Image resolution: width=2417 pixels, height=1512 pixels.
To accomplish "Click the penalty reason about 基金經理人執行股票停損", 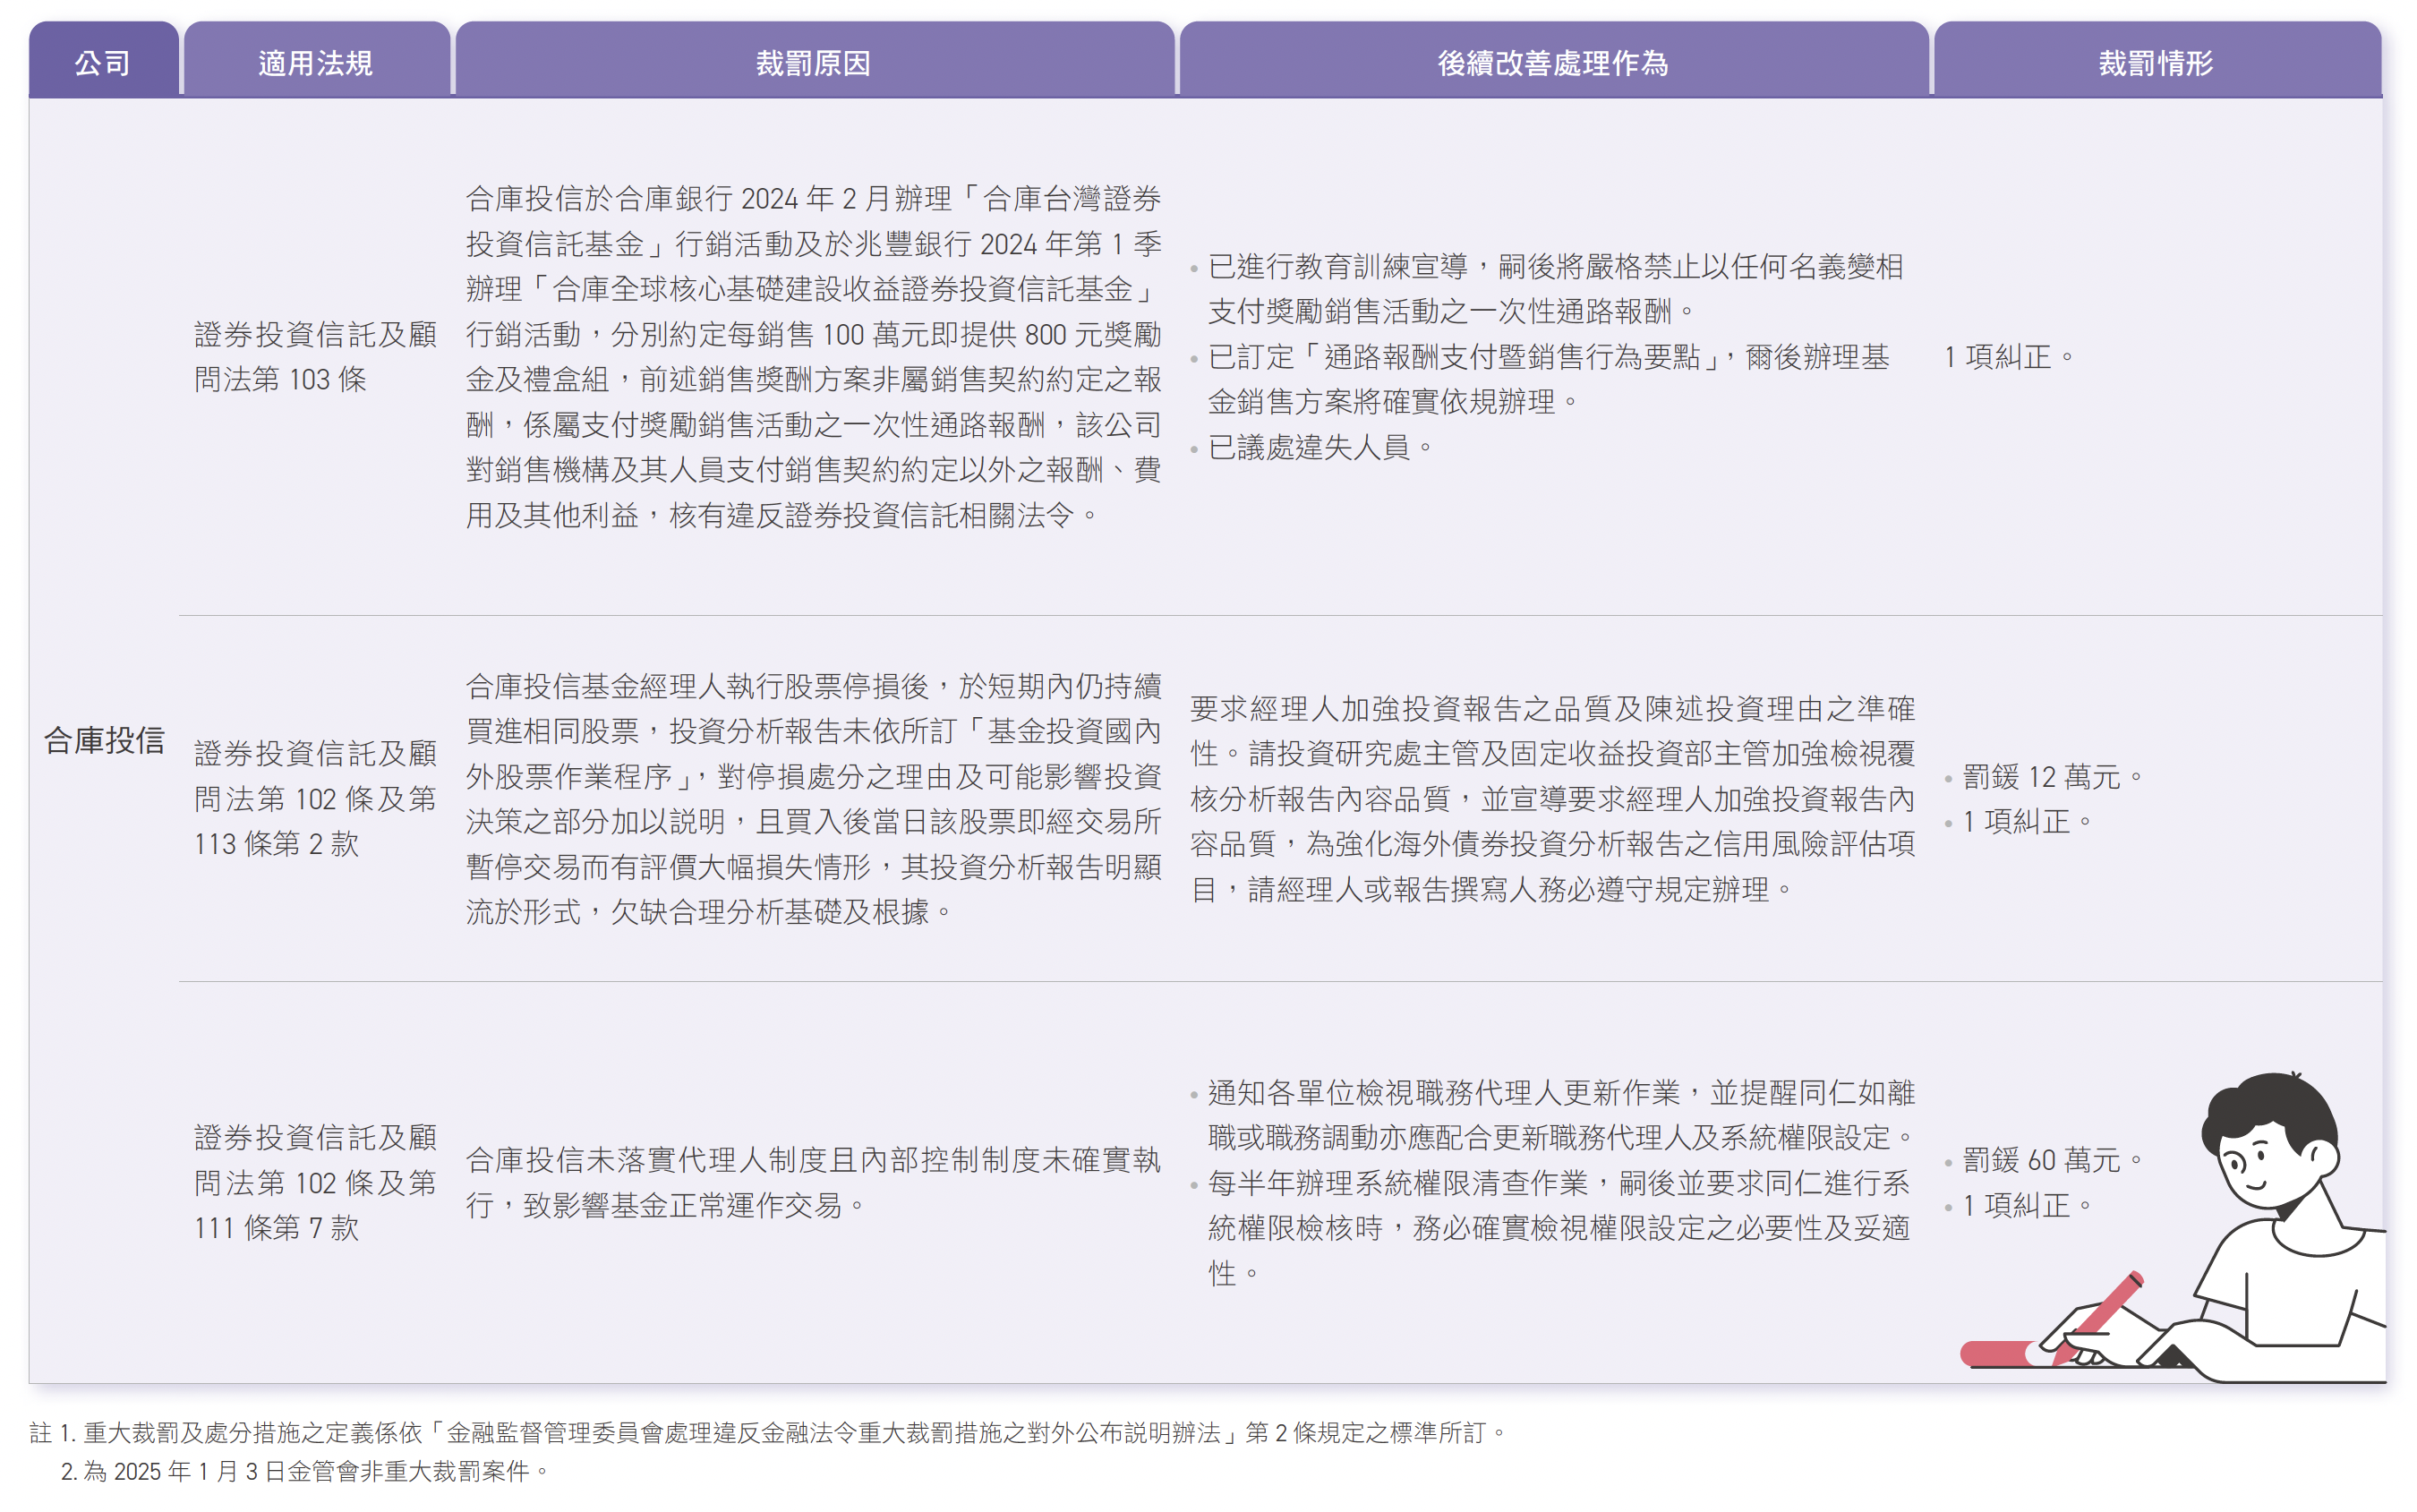I will pyautogui.click(x=814, y=798).
